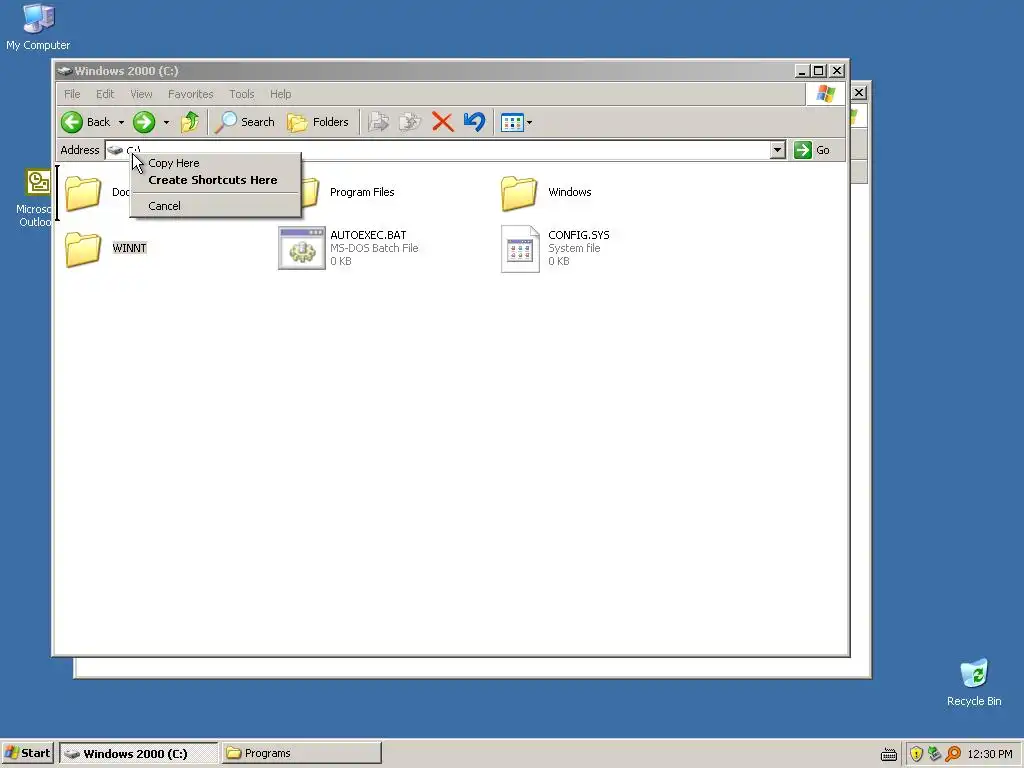Click the Windows folder name label
This screenshot has width=1024, height=768.
point(569,192)
